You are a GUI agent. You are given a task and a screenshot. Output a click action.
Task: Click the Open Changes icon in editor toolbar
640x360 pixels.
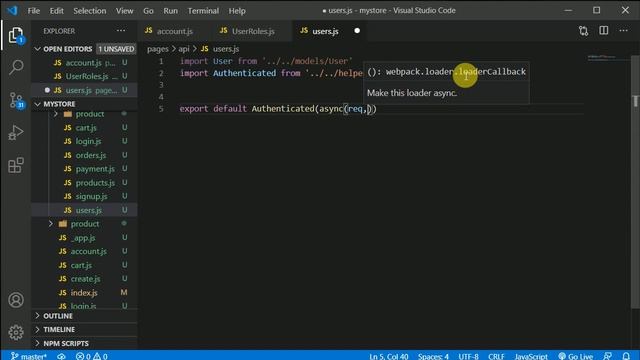pos(584,31)
